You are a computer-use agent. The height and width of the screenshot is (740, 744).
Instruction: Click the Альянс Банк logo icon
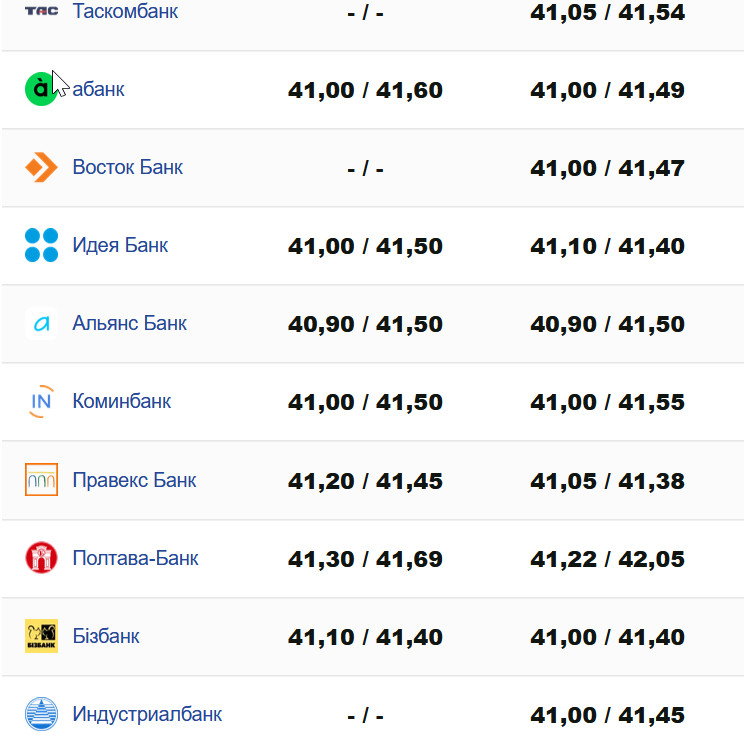(41, 323)
